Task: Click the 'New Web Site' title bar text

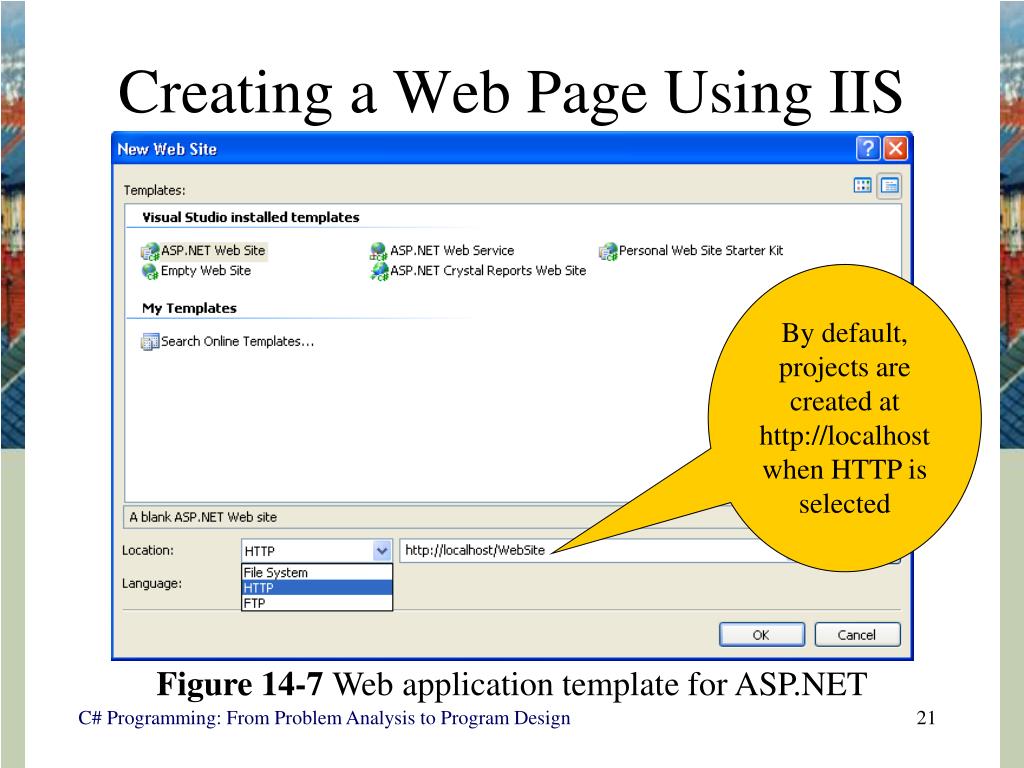Action: (x=167, y=150)
